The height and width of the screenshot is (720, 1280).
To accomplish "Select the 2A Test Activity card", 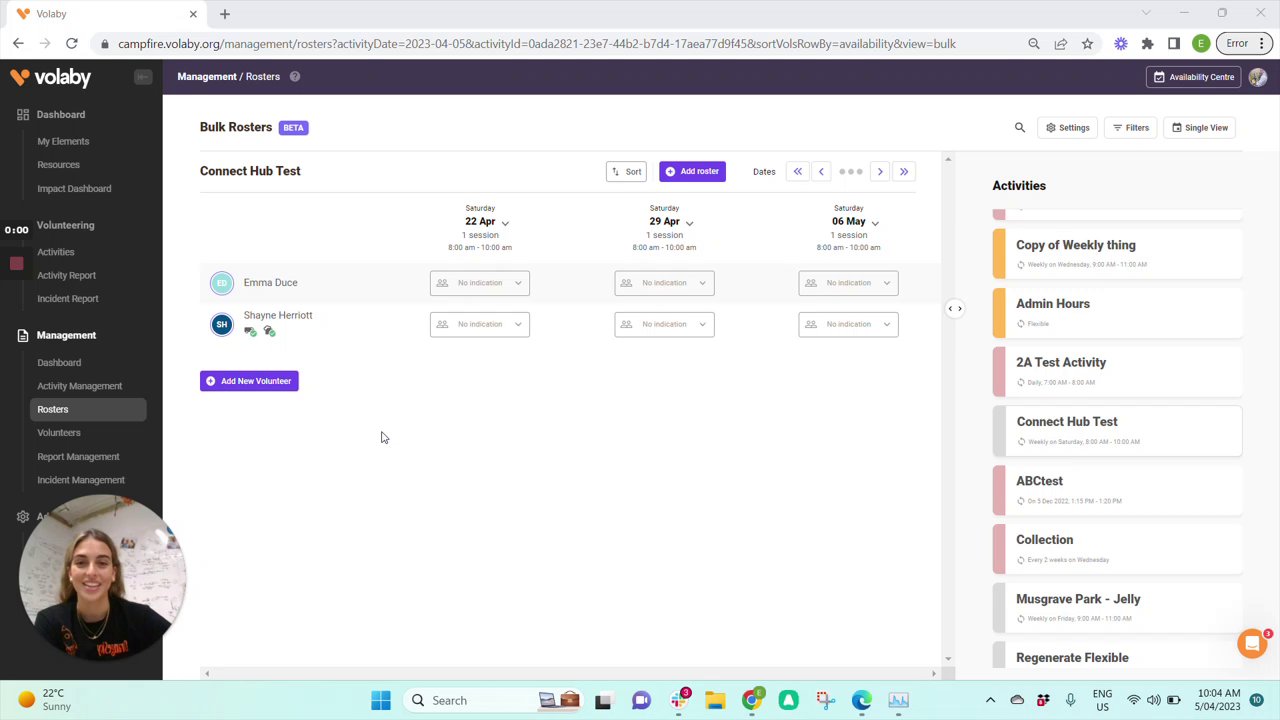I will pyautogui.click(x=1117, y=371).
